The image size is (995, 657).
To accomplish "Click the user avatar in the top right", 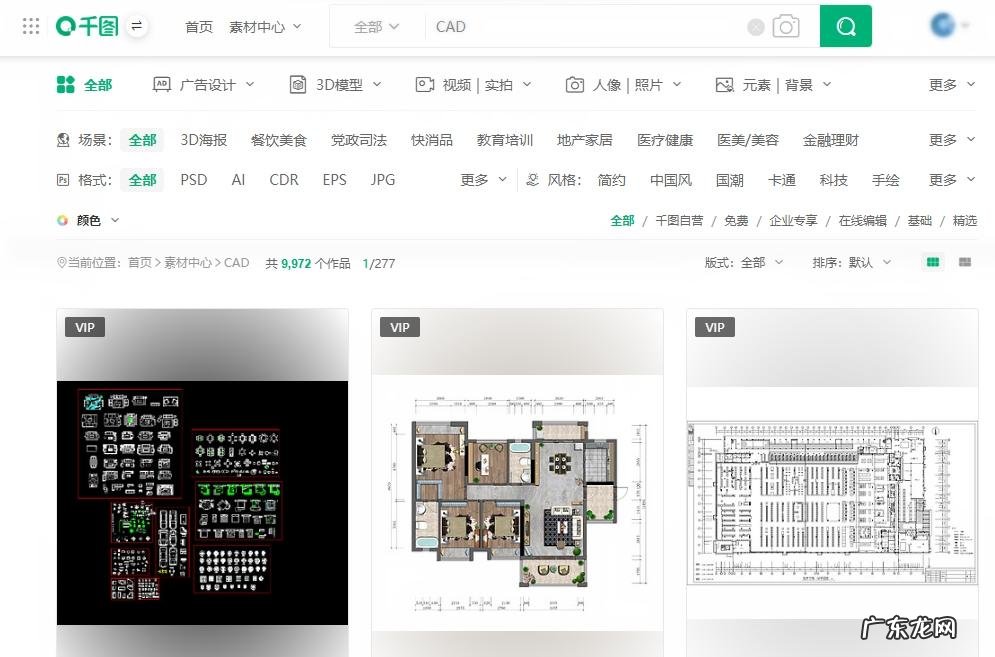I will click(x=941, y=26).
